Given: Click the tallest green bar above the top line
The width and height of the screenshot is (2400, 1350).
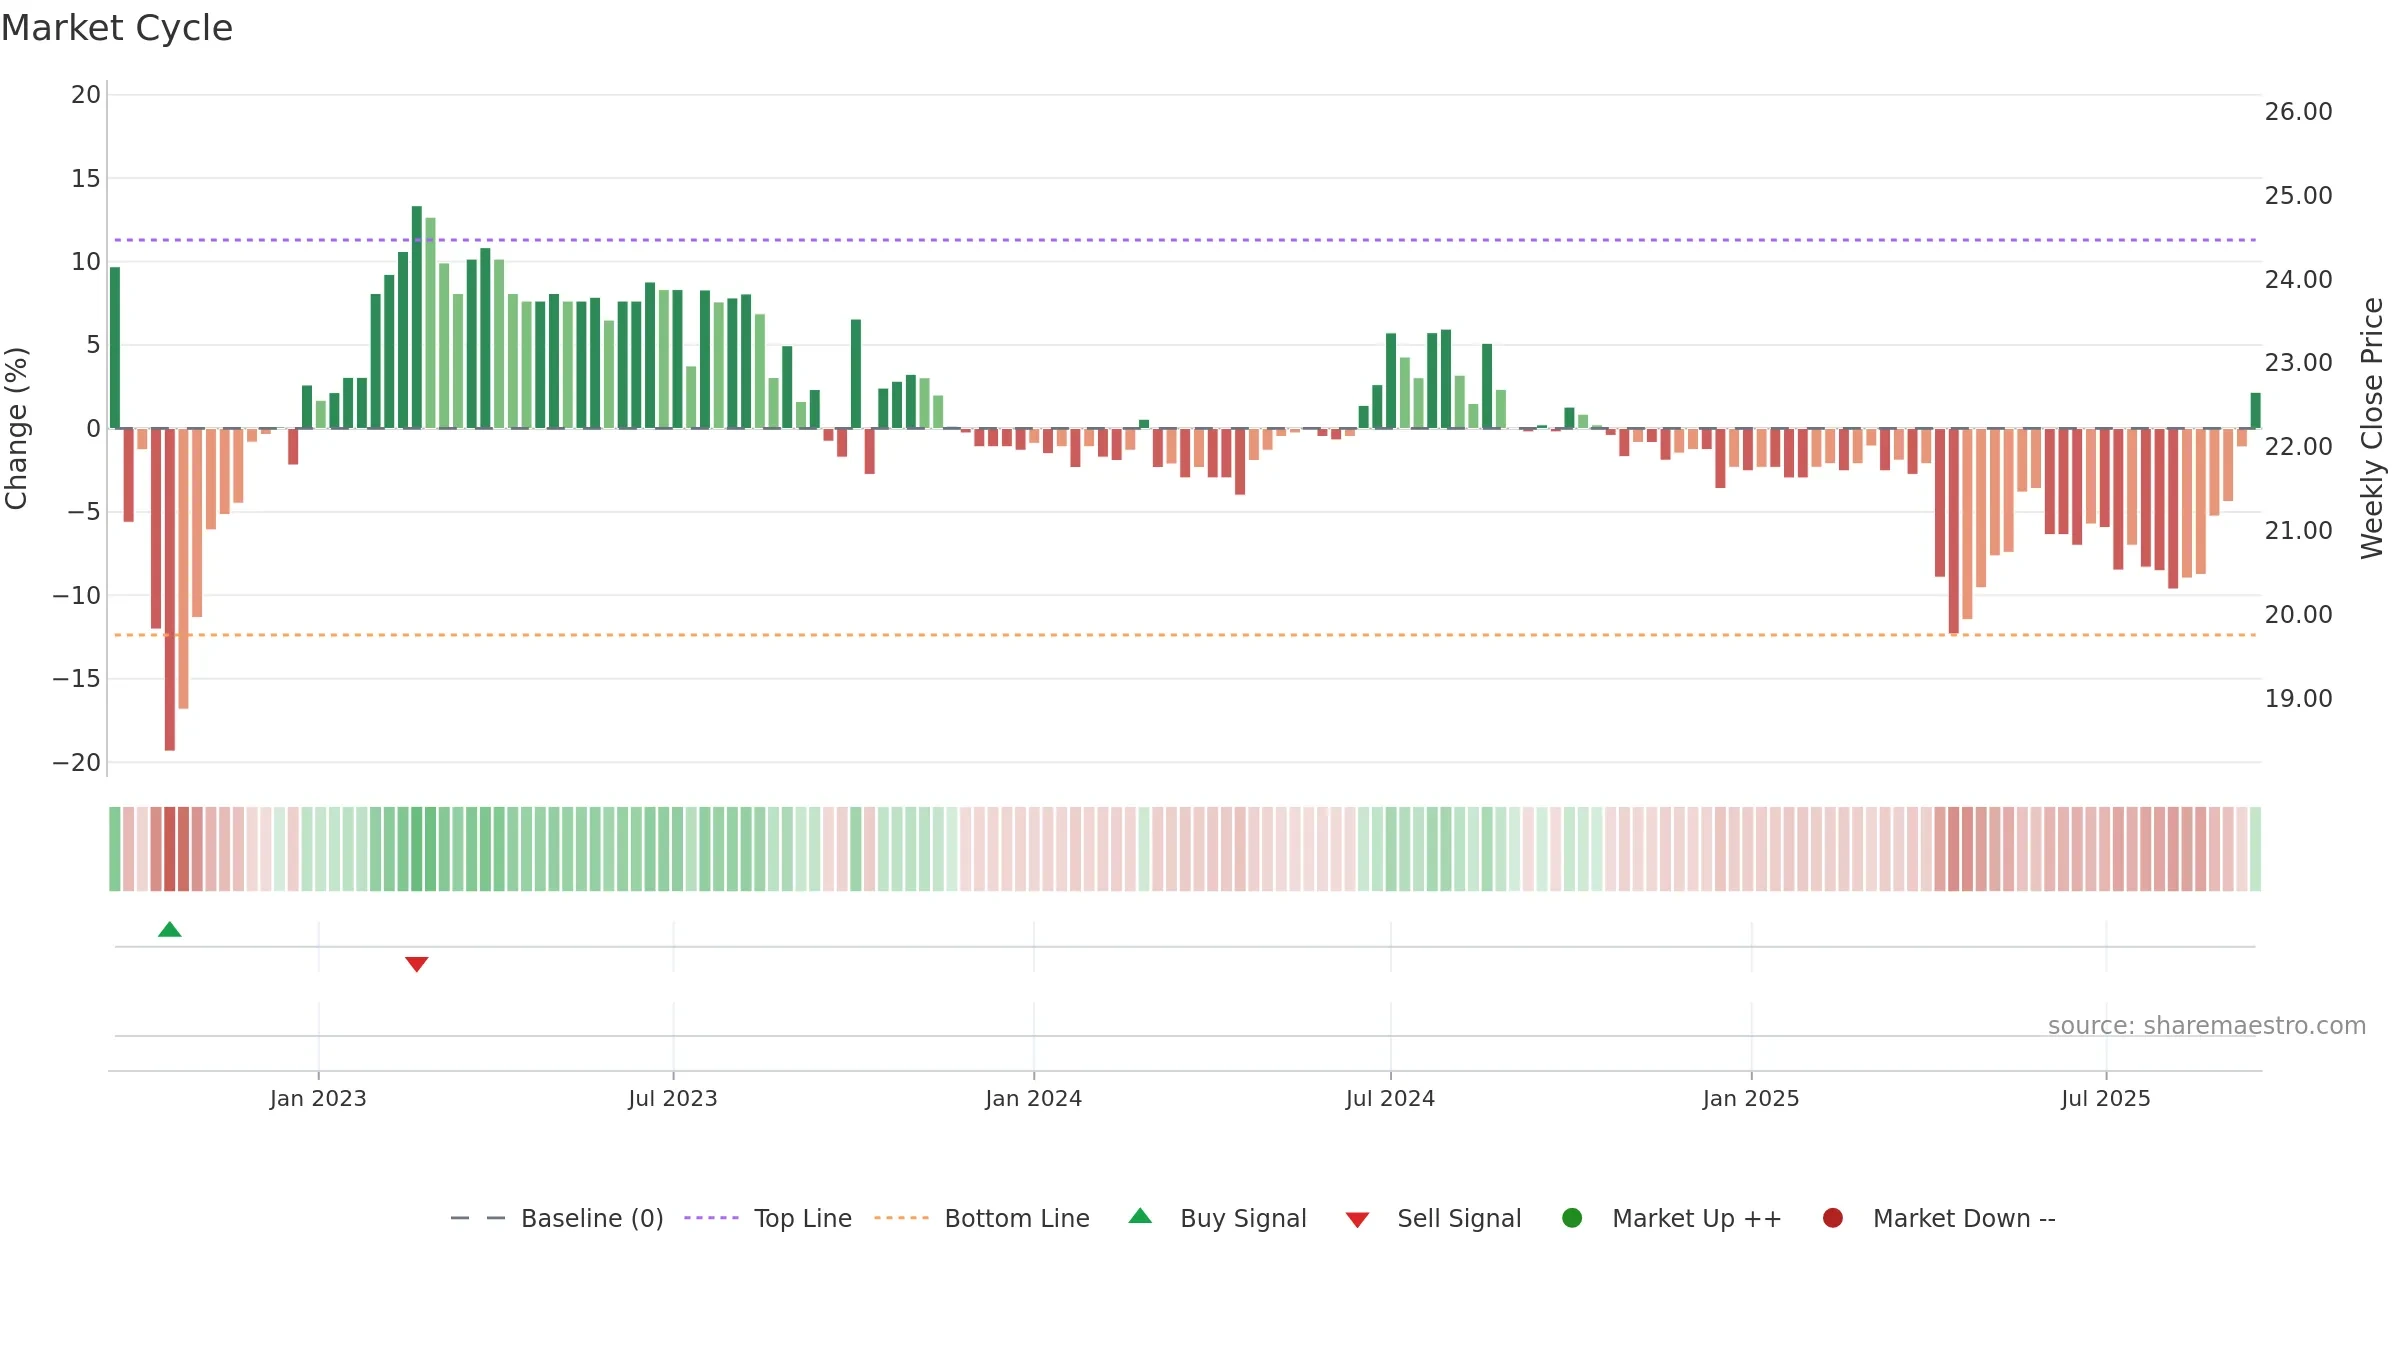Looking at the screenshot, I should coord(417,317).
